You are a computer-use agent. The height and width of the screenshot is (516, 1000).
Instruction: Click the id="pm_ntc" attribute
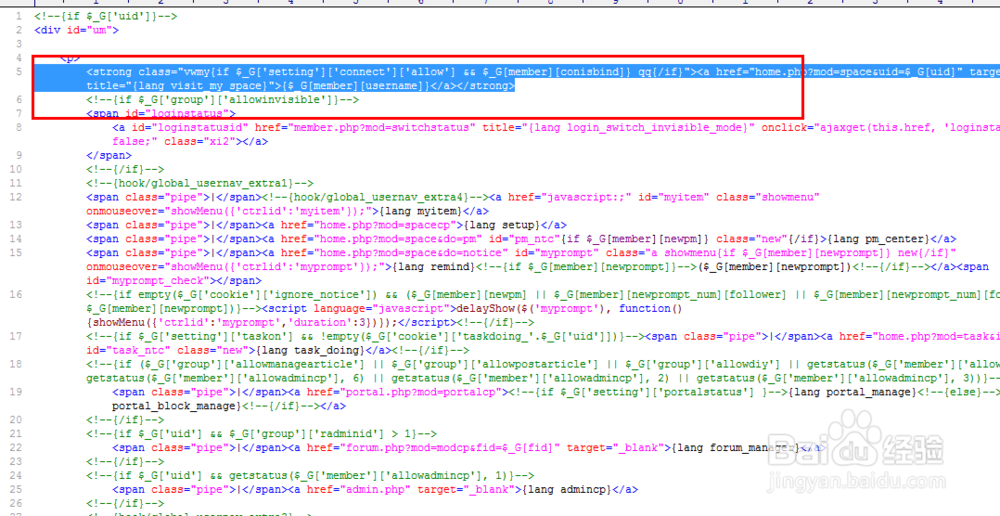(524, 239)
